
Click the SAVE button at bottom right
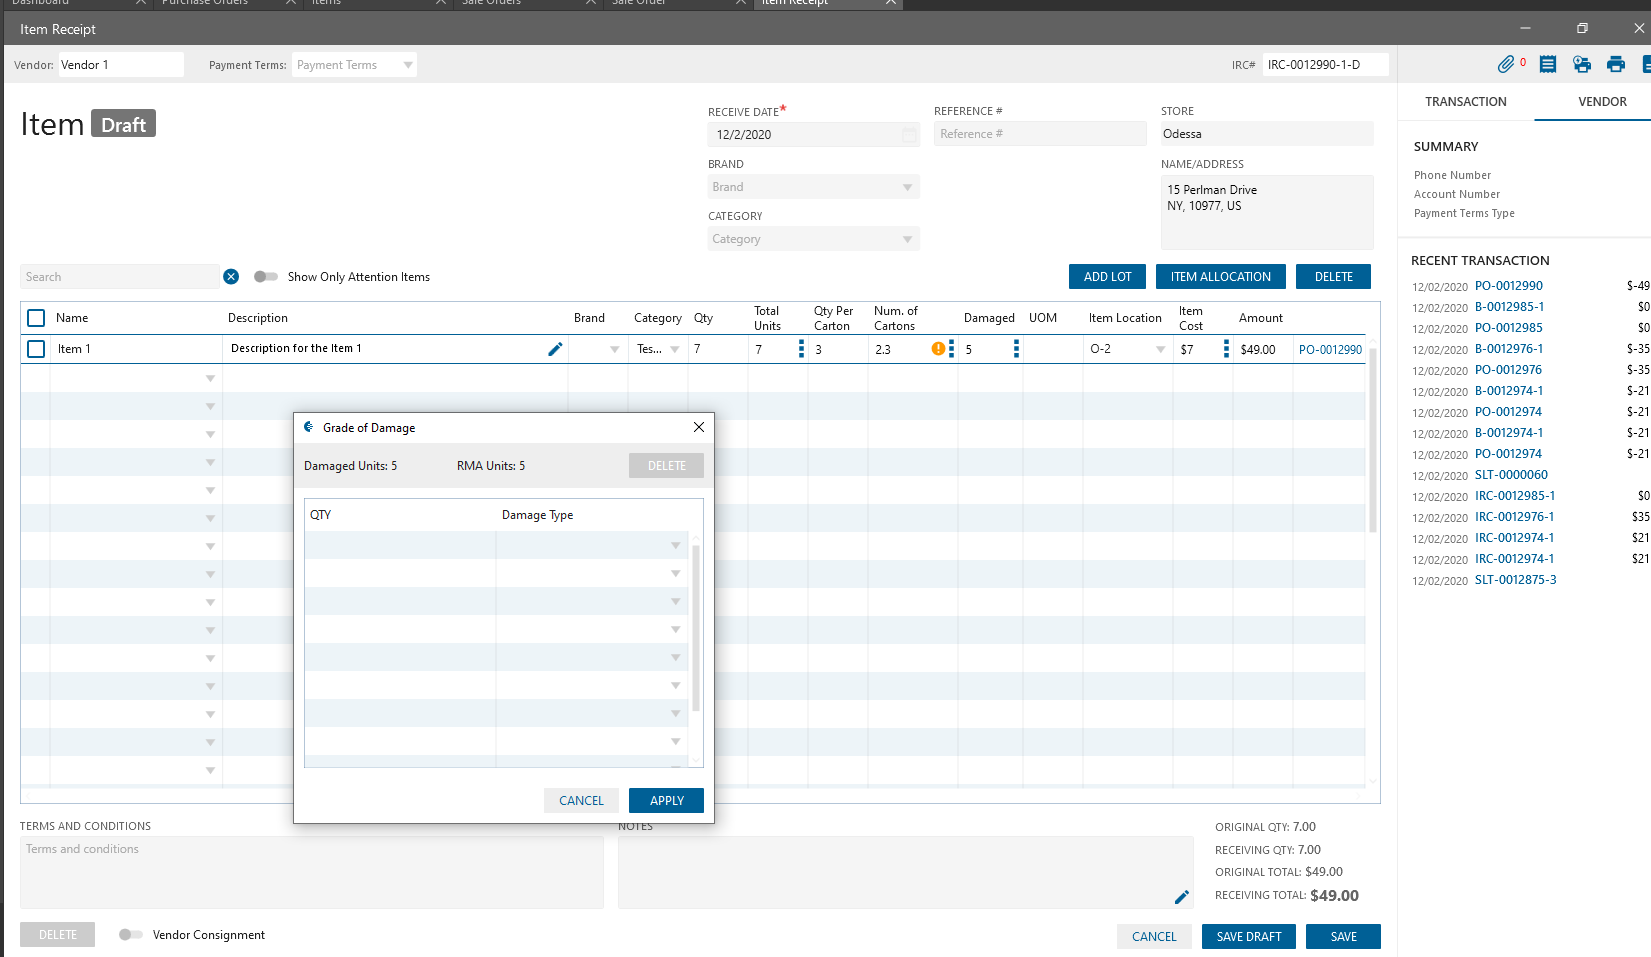(1343, 937)
